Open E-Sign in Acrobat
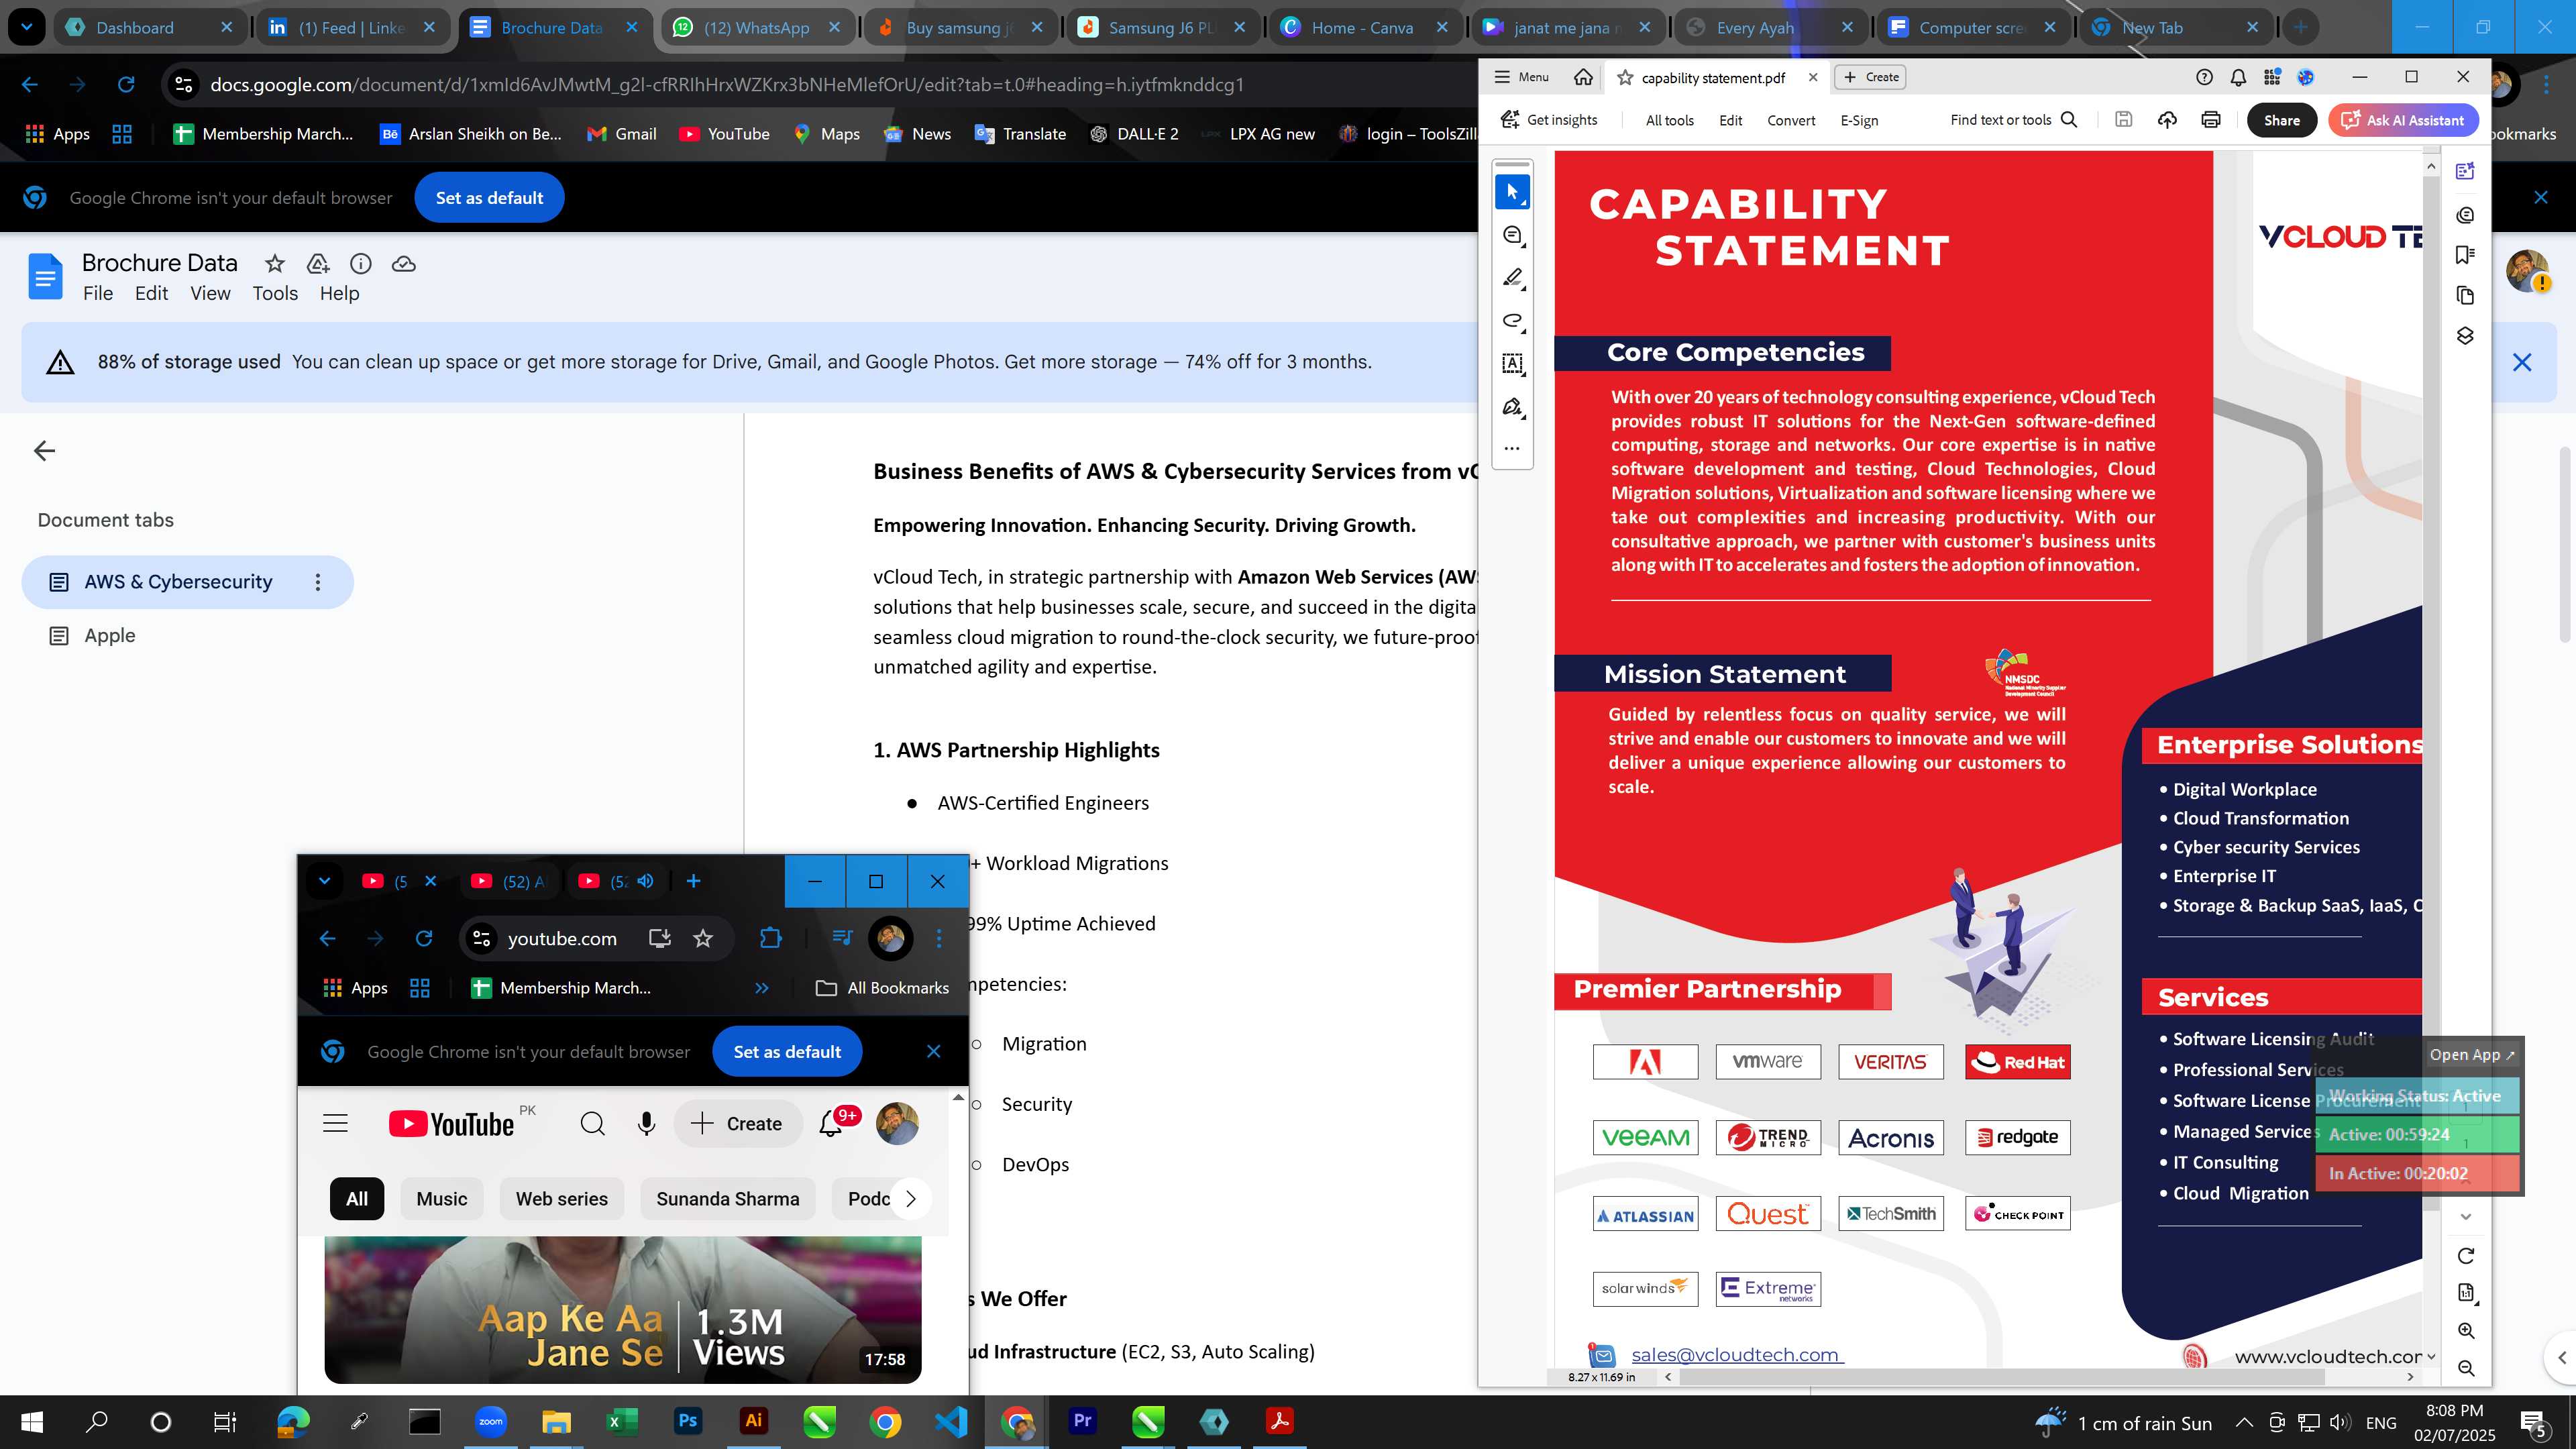Screen dimensions: 2576x1449 click(x=1859, y=120)
